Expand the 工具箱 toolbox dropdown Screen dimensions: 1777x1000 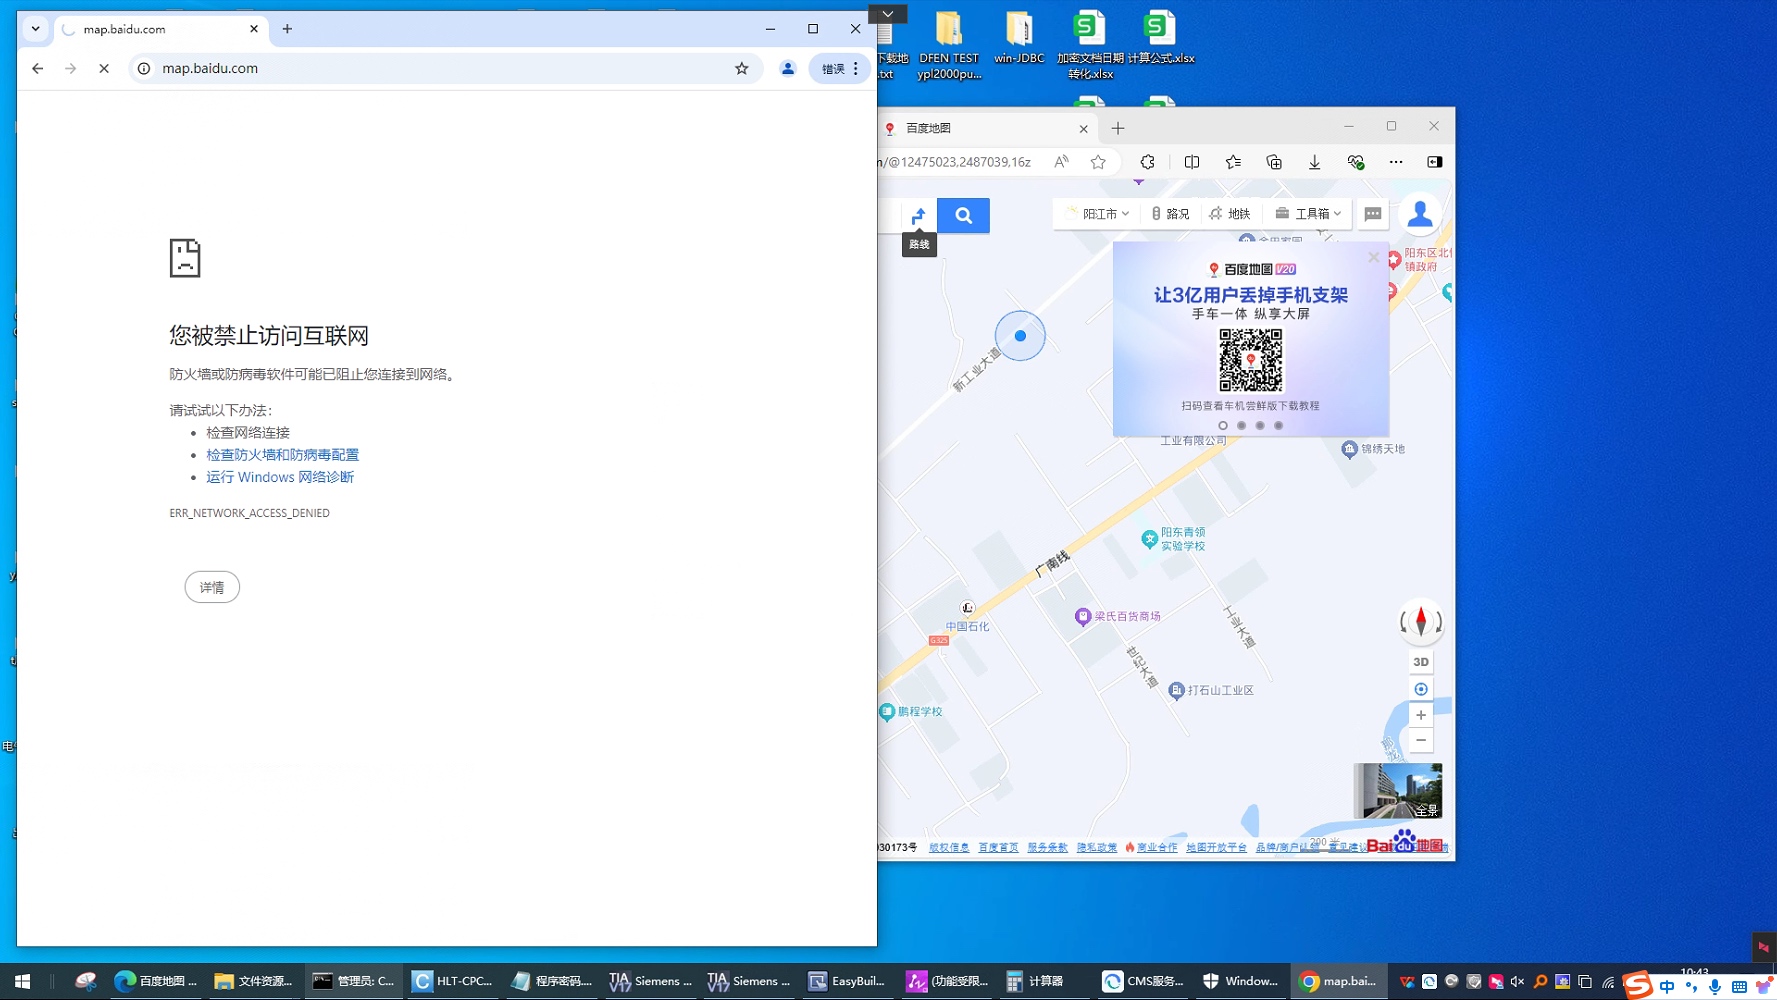(1308, 214)
